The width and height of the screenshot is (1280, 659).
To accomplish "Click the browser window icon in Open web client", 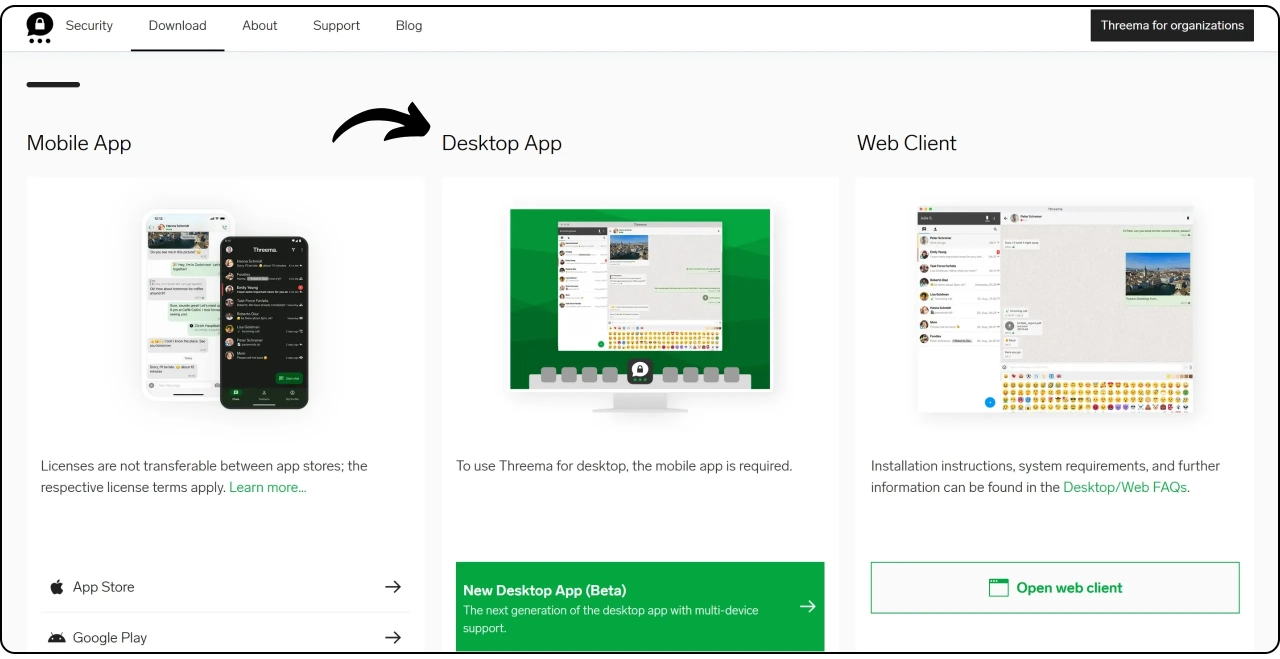I will point(998,588).
